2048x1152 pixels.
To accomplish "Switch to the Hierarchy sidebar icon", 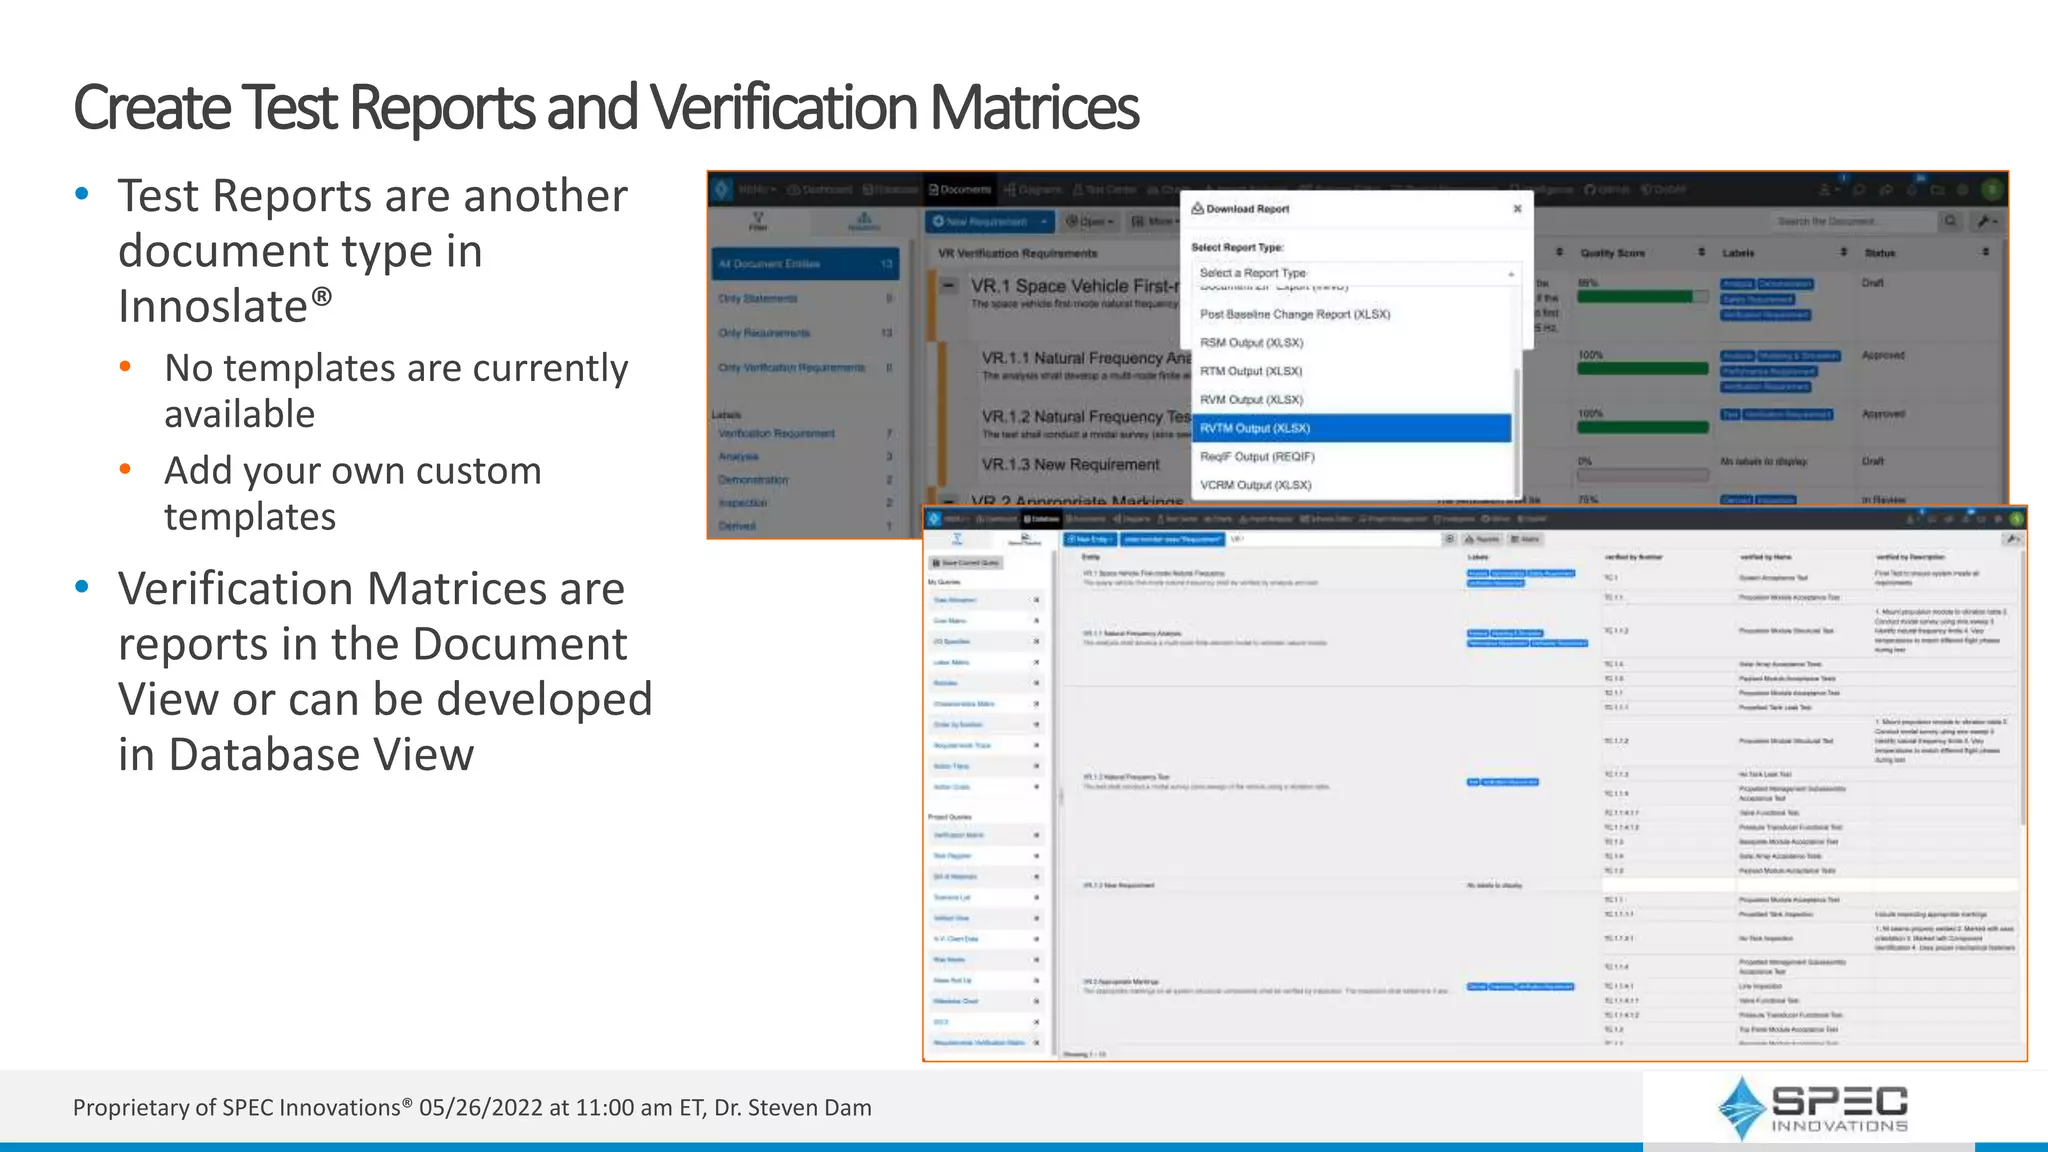I will point(863,220).
